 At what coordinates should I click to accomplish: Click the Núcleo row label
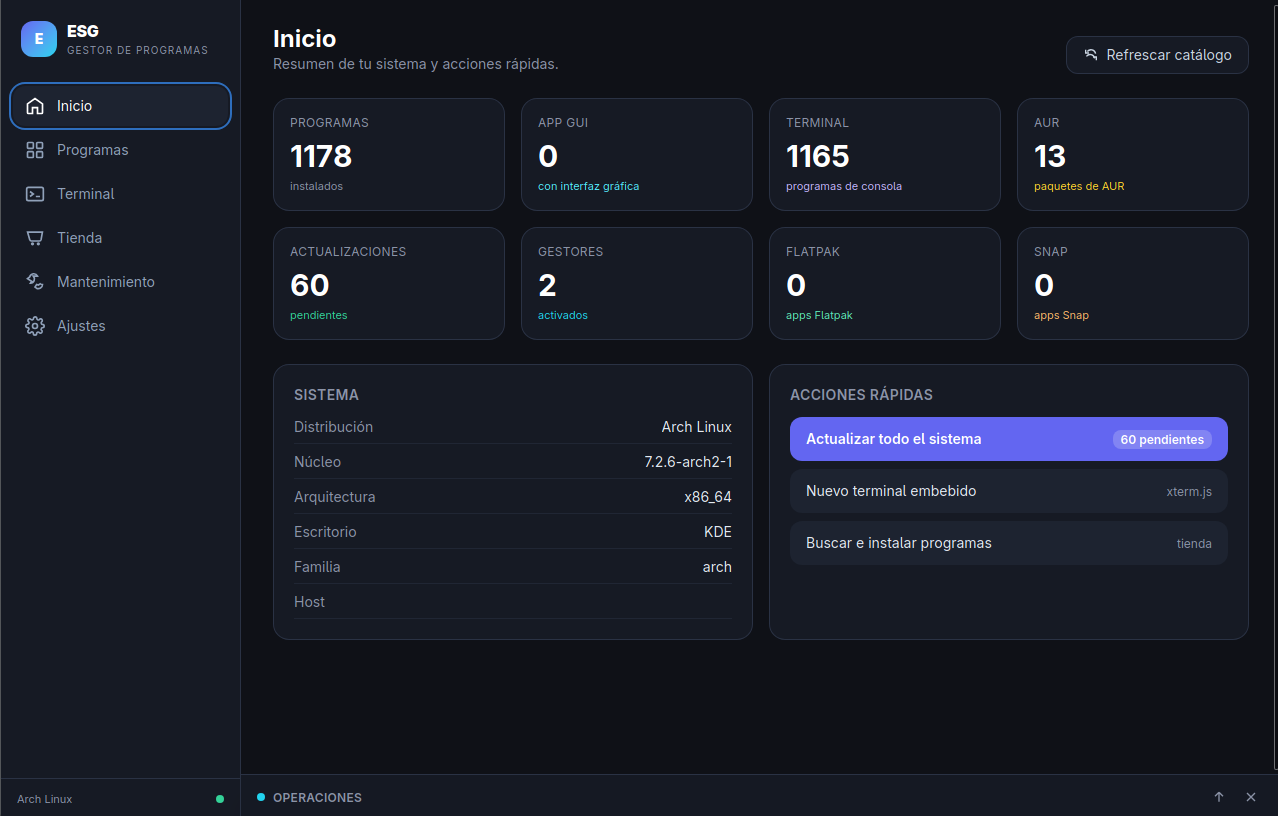[x=317, y=462]
